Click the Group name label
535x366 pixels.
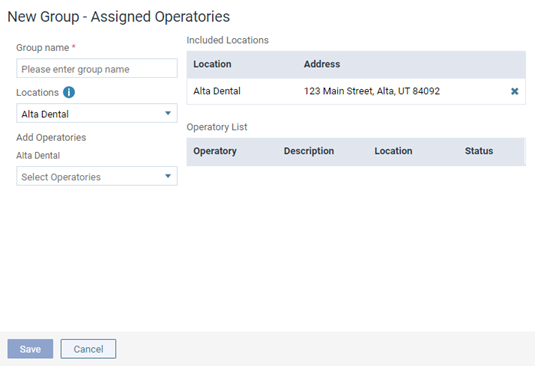43,48
